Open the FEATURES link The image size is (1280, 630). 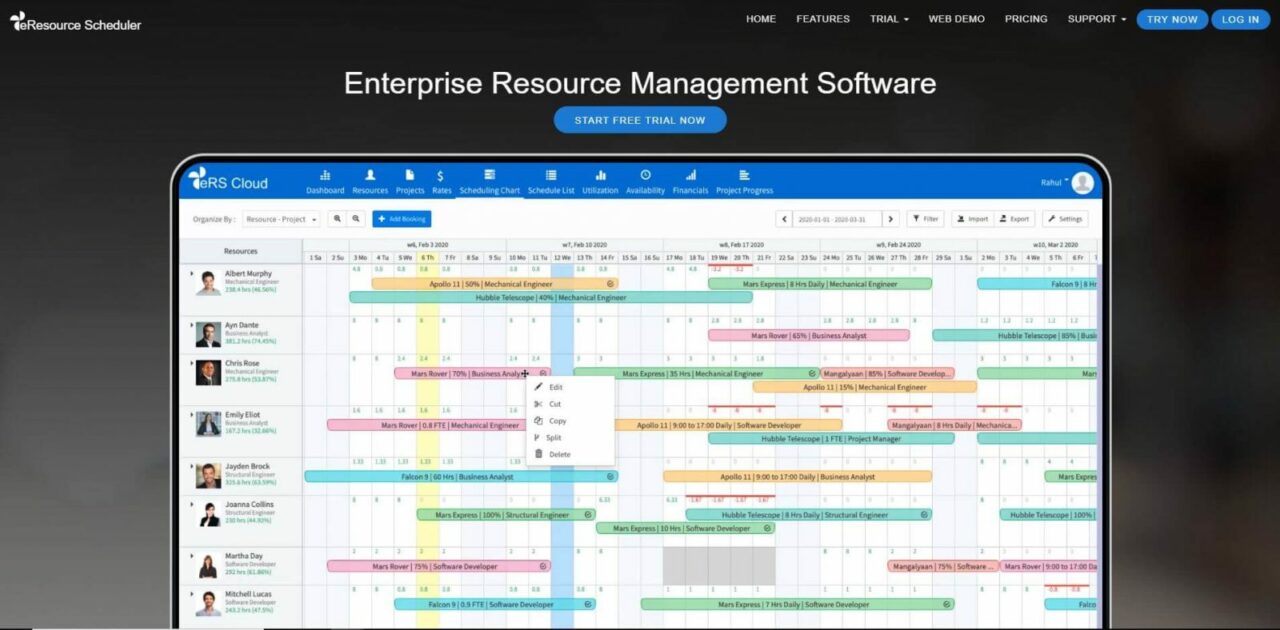pos(823,19)
